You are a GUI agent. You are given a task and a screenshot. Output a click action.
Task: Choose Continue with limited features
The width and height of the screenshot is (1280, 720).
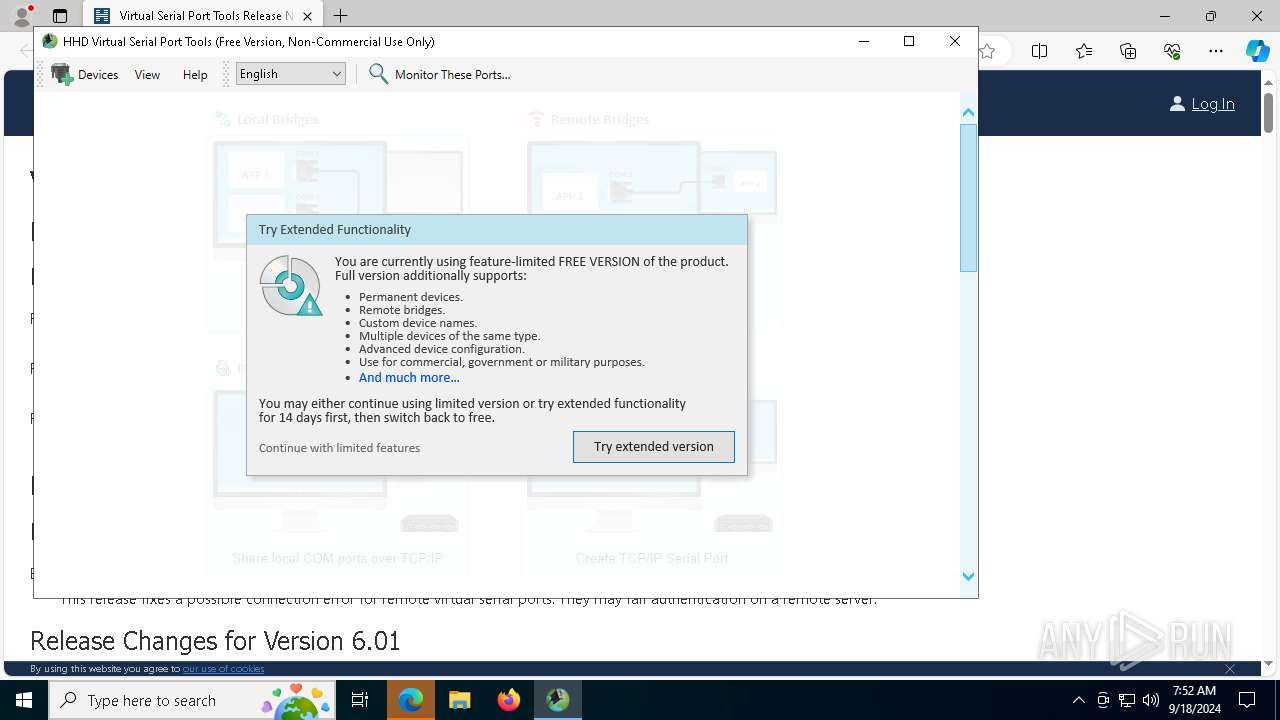point(339,448)
